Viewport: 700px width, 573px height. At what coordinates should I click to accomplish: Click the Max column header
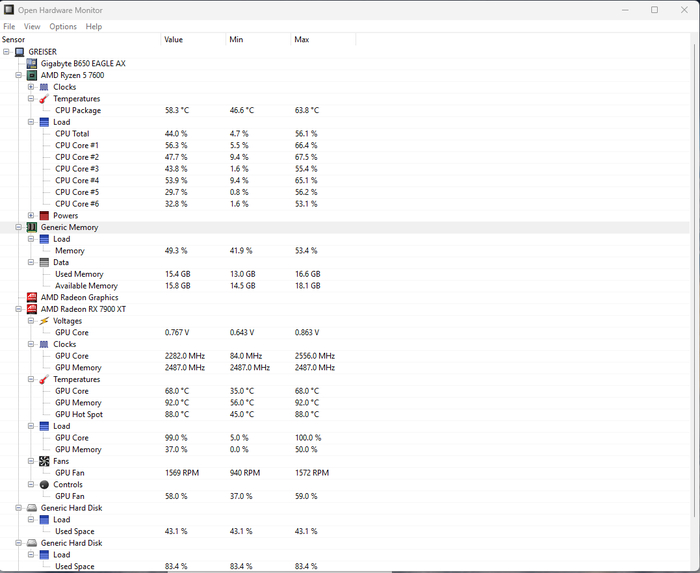click(x=323, y=39)
